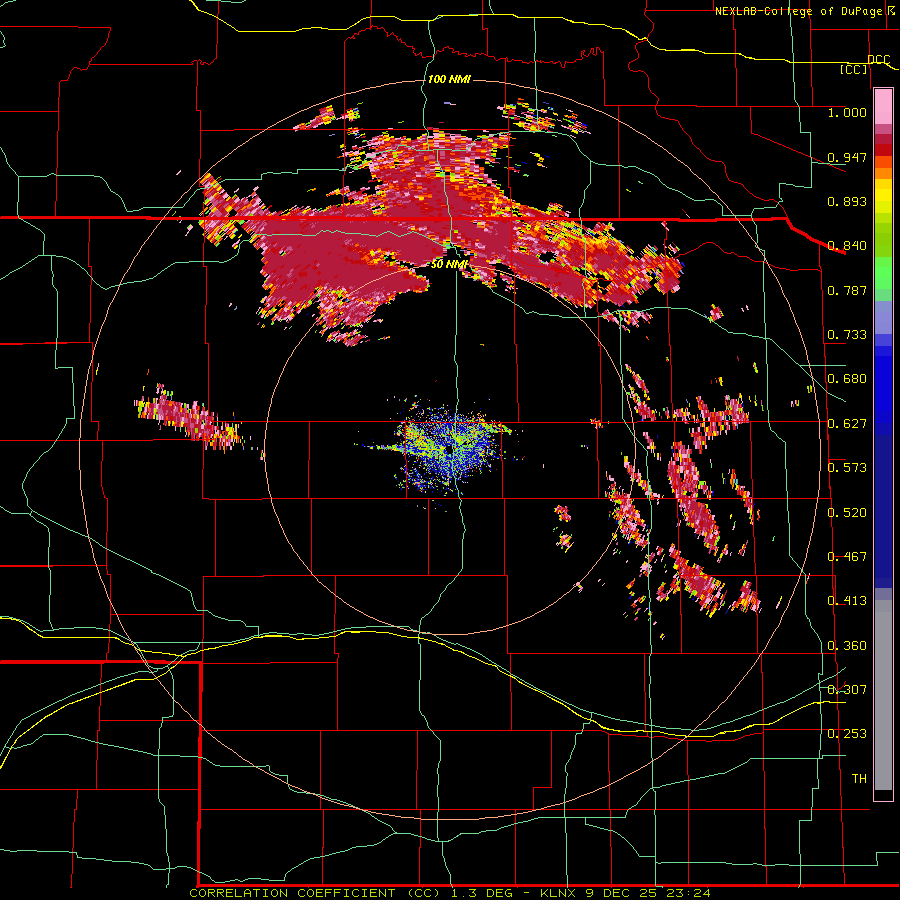
Task: Select the 0.680 scale value
Action: point(847,379)
